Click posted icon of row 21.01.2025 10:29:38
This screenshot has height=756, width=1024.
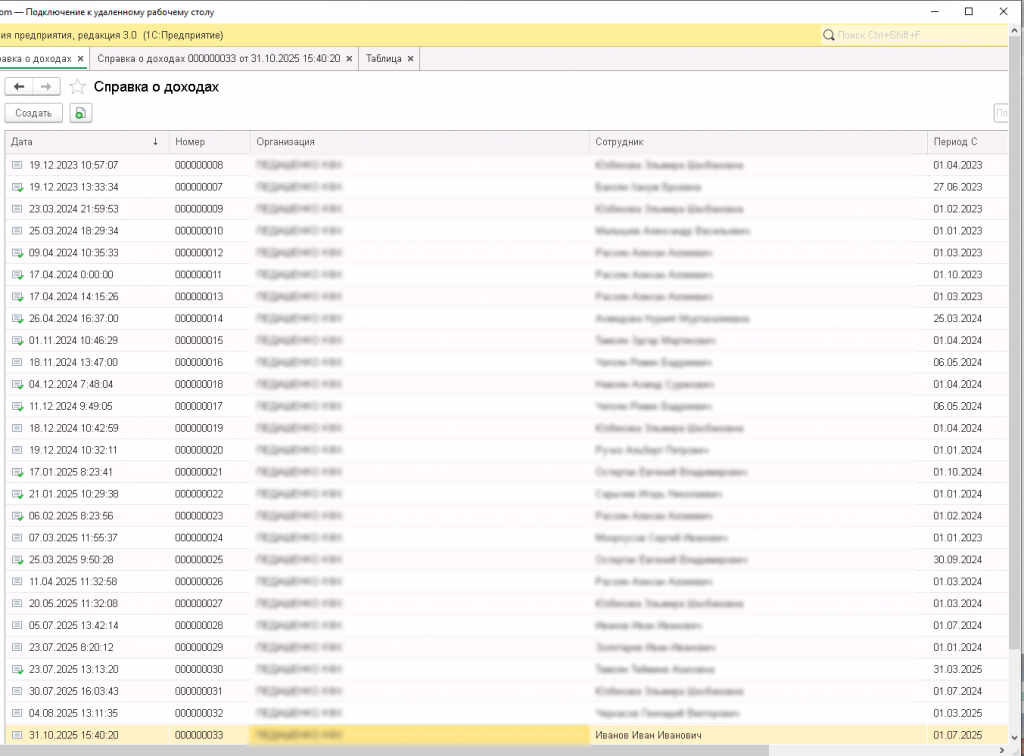click(18, 494)
